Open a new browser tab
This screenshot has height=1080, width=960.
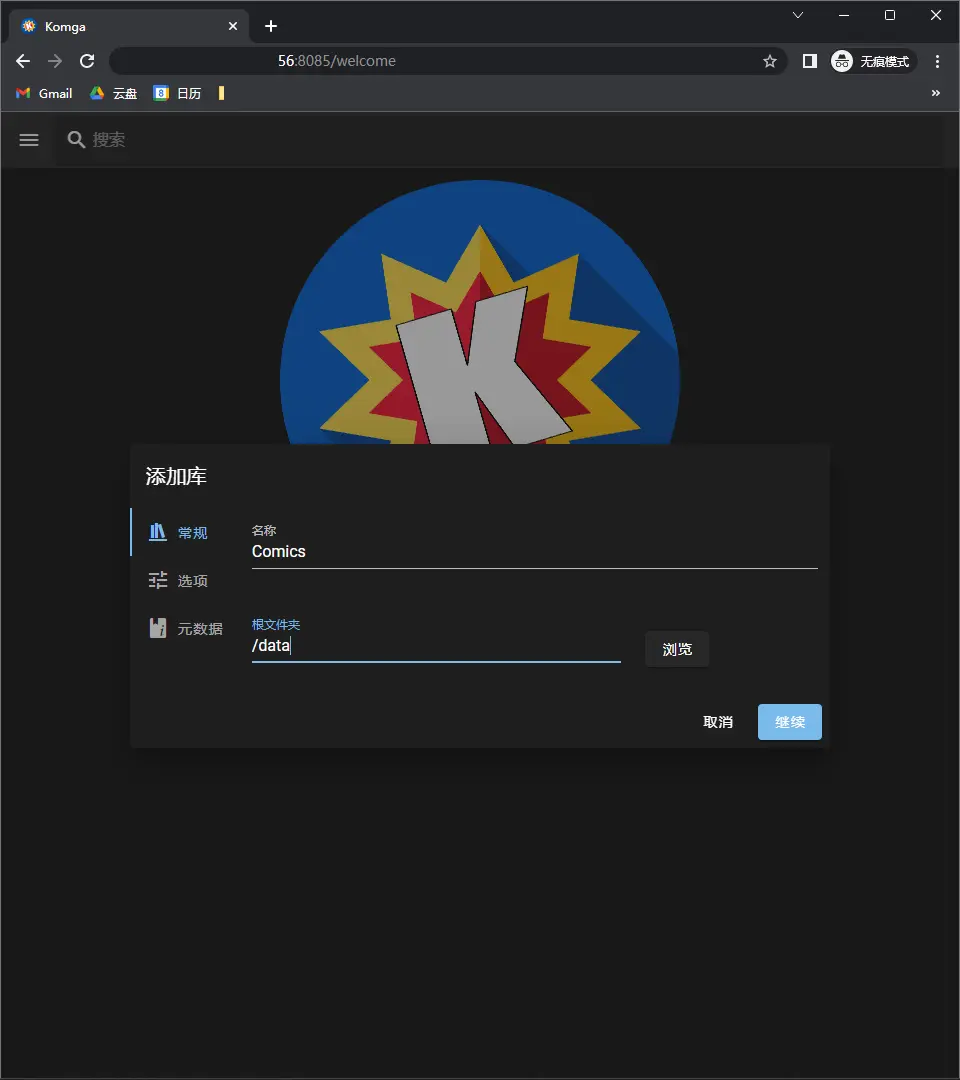coord(271,26)
